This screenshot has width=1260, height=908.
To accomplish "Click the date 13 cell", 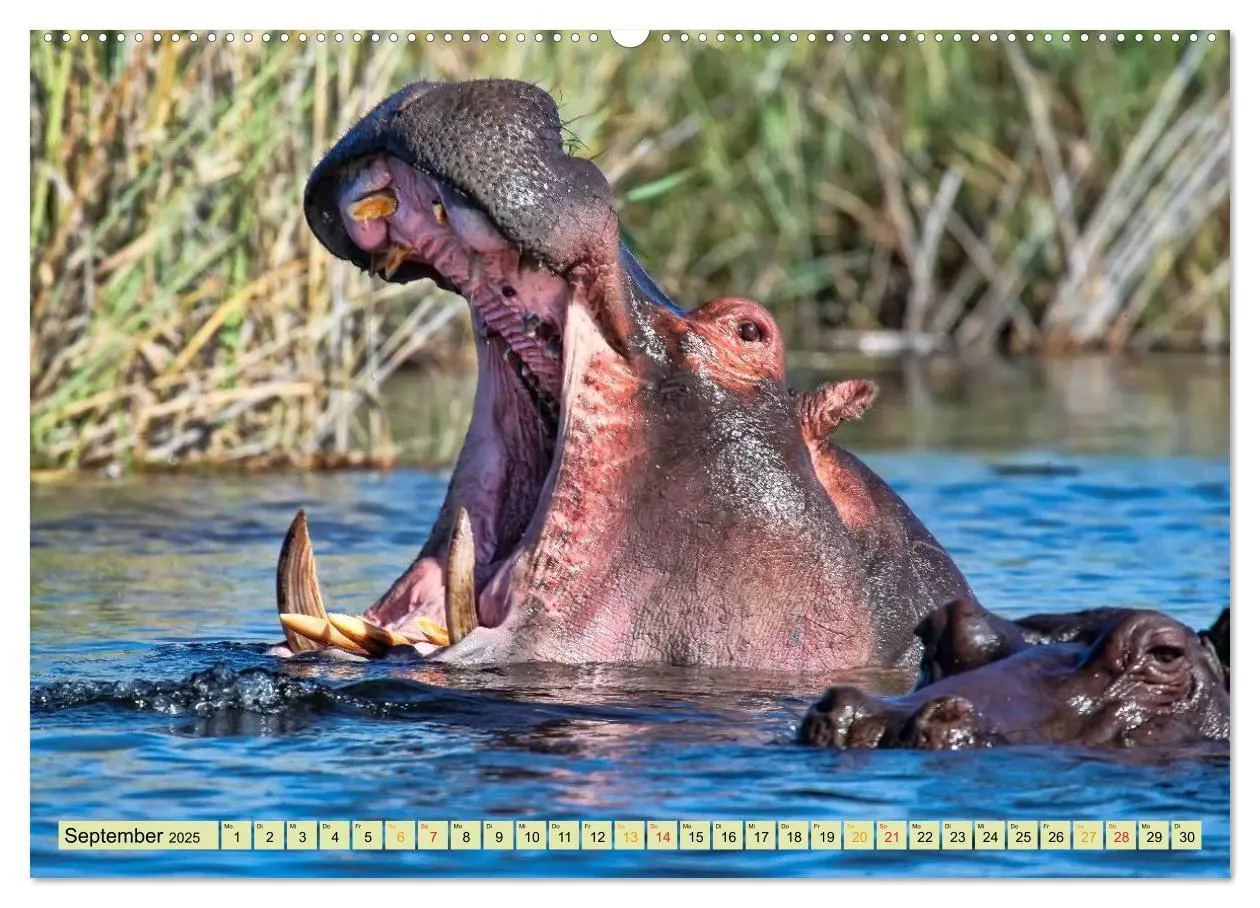I will coord(629,836).
